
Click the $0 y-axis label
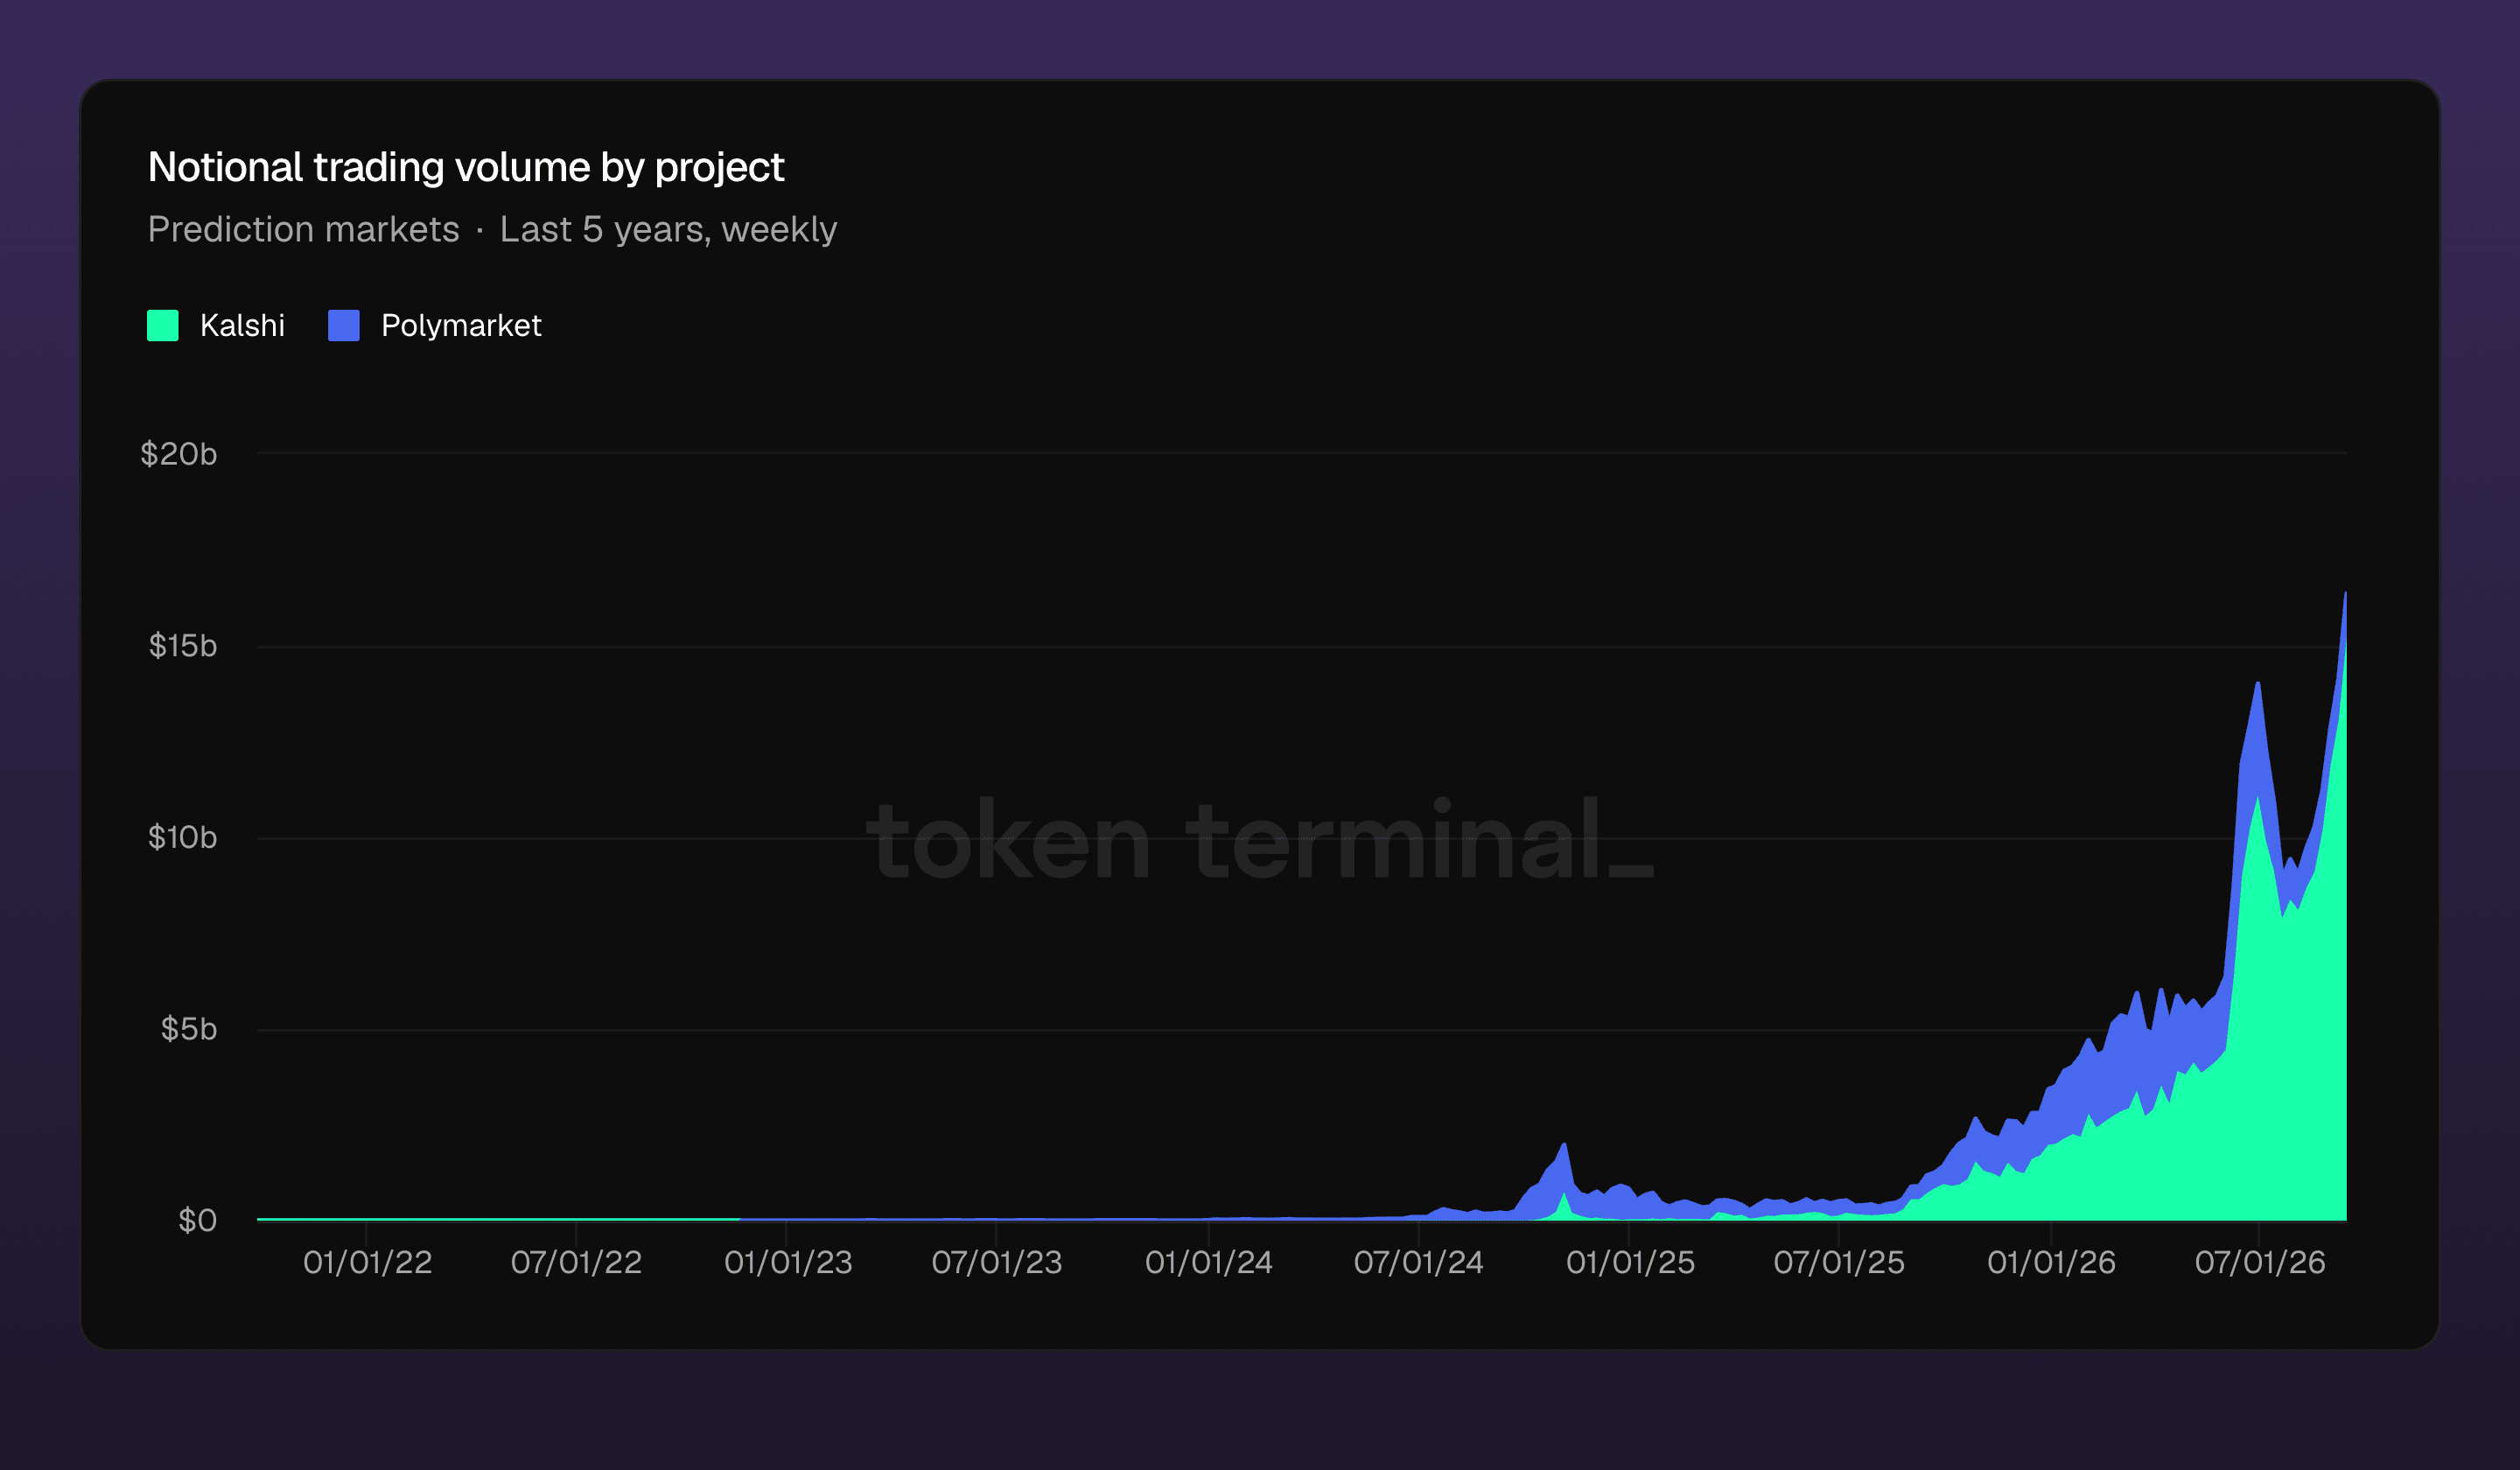198,1220
